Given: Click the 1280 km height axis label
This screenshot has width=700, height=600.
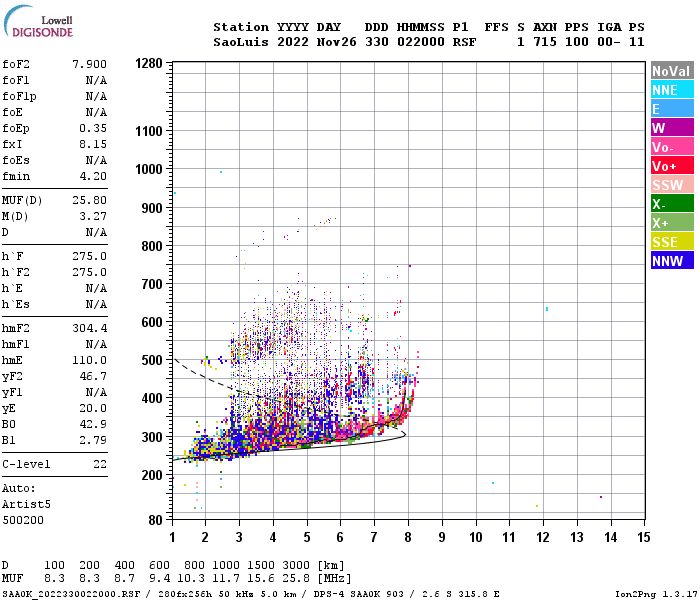Looking at the screenshot, I should (x=149, y=63).
